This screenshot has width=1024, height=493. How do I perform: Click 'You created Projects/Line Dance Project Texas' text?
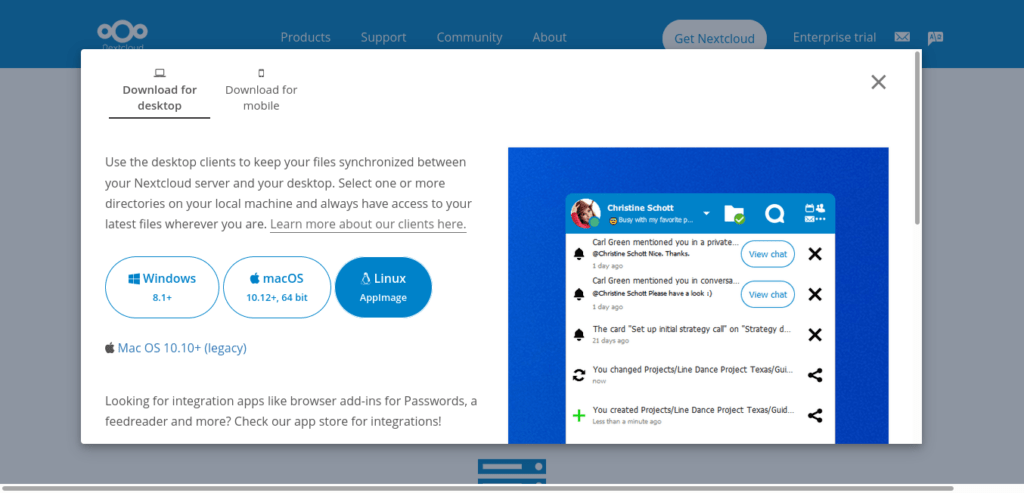(694, 410)
